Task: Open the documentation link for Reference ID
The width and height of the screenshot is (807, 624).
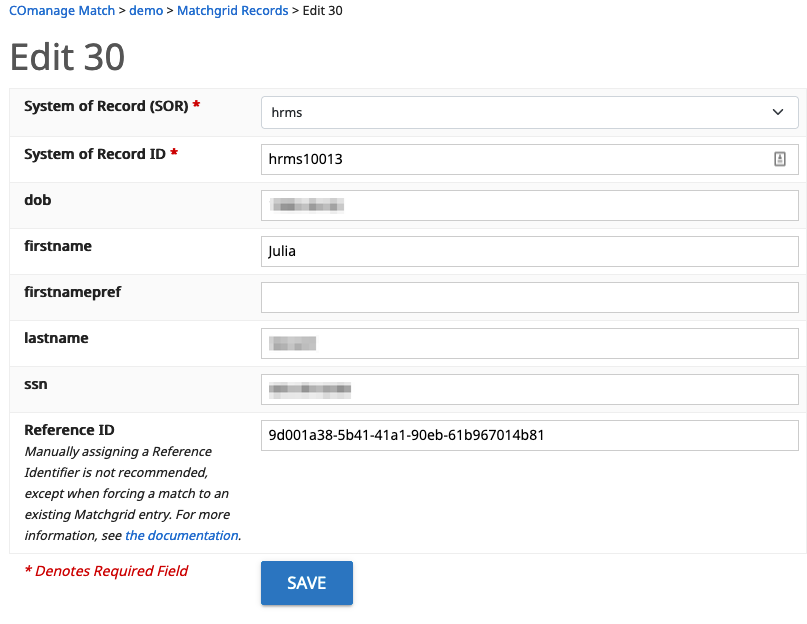Action: (x=181, y=535)
